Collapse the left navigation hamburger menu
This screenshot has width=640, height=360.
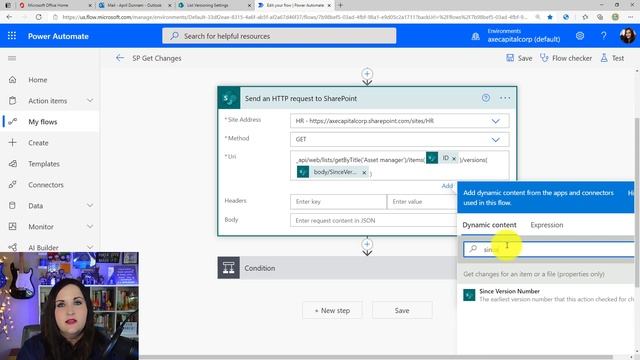click(x=12, y=58)
